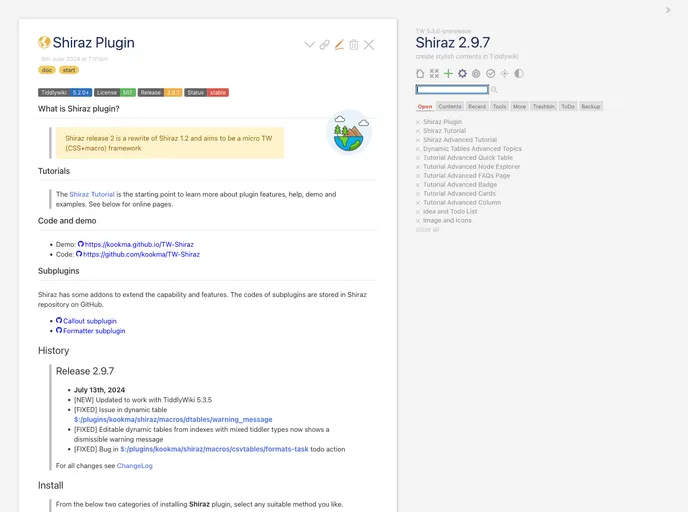Close Tutorial Advanced Badge entry
This screenshot has width=688, height=512.
pyautogui.click(x=418, y=185)
